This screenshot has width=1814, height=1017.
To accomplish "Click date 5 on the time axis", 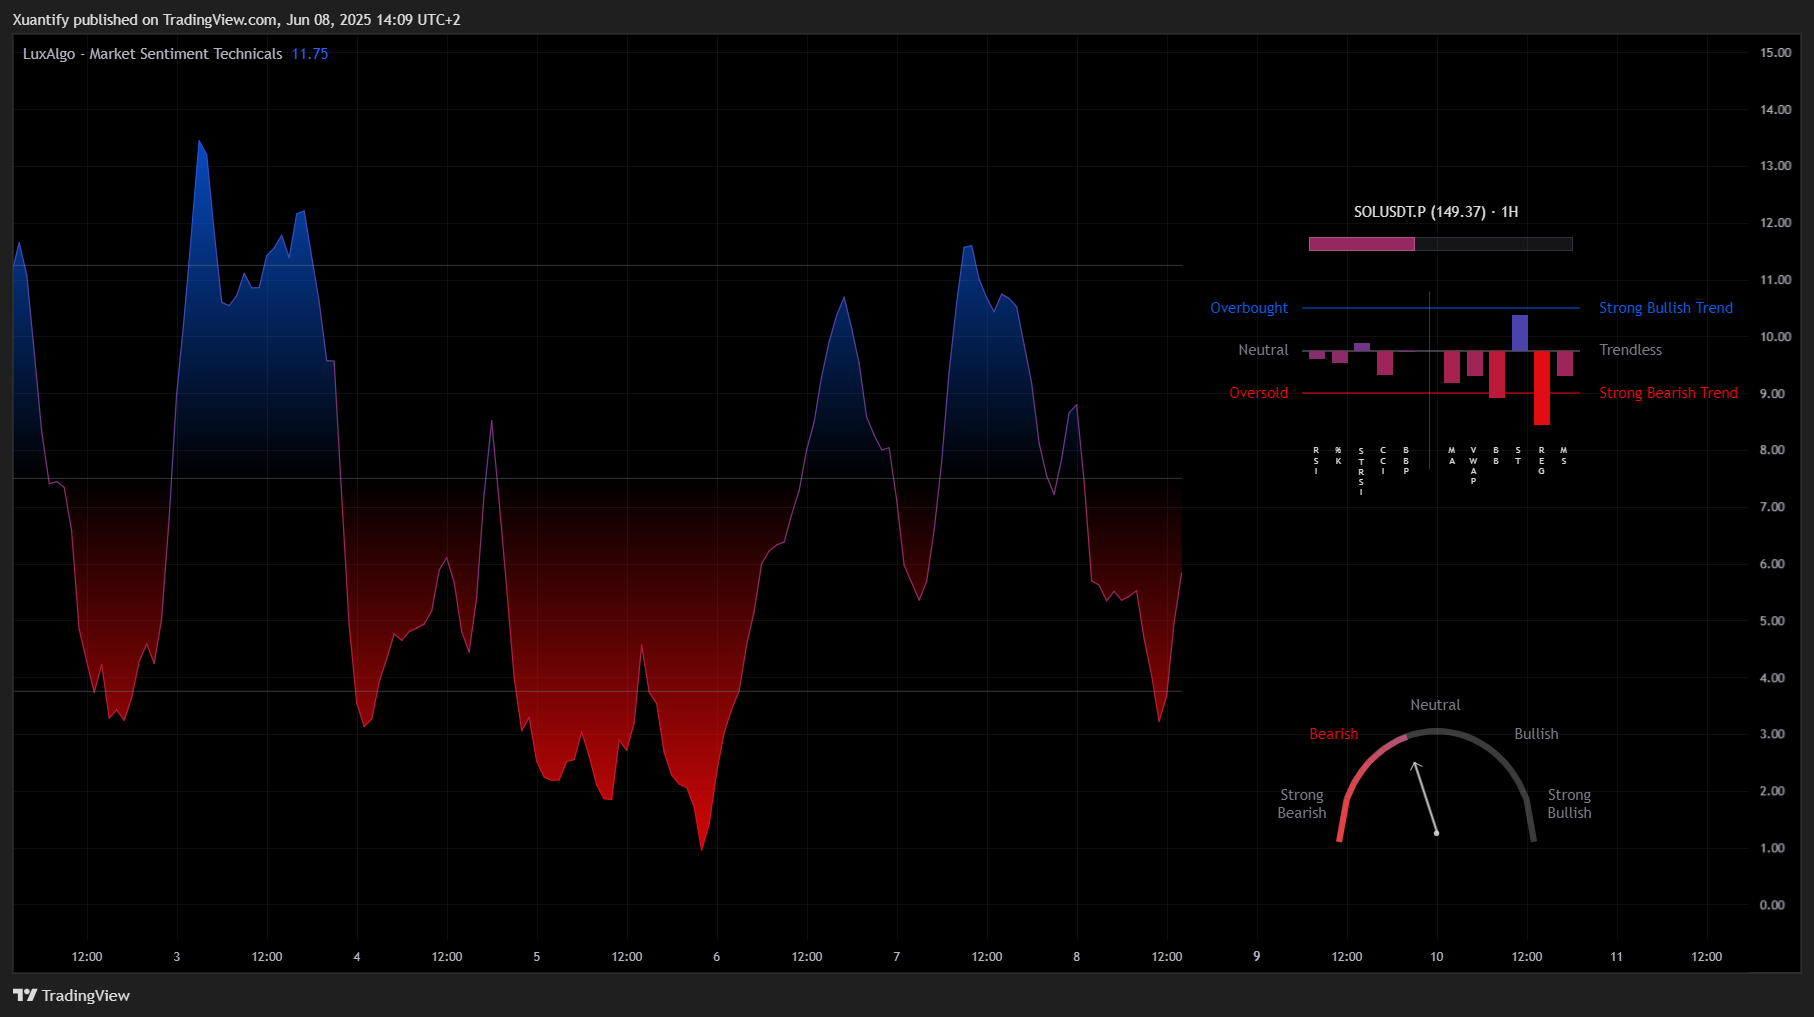I will point(537,957).
